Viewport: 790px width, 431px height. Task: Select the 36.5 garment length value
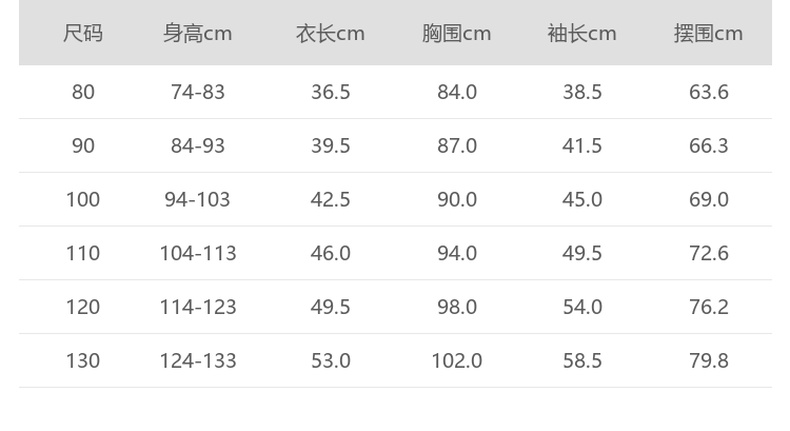pyautogui.click(x=331, y=92)
